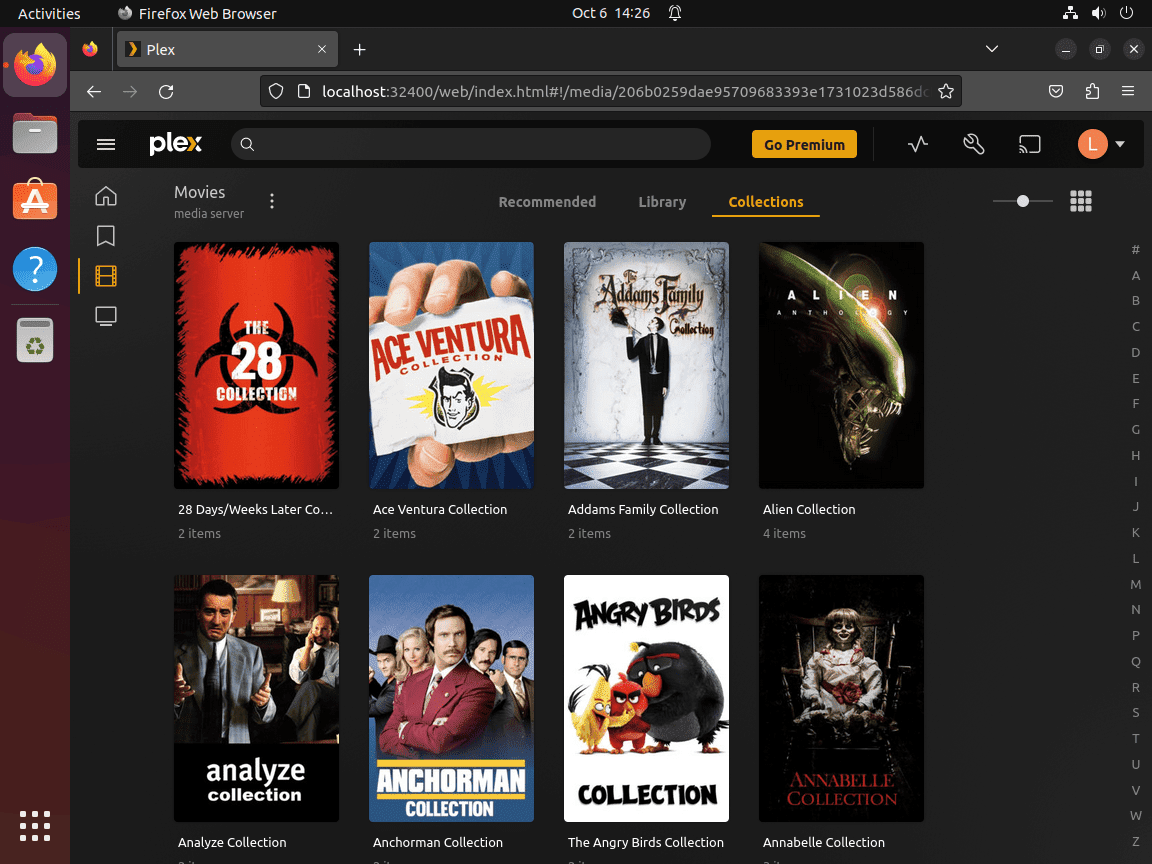Go to Plex home via the house icon

click(x=105, y=196)
